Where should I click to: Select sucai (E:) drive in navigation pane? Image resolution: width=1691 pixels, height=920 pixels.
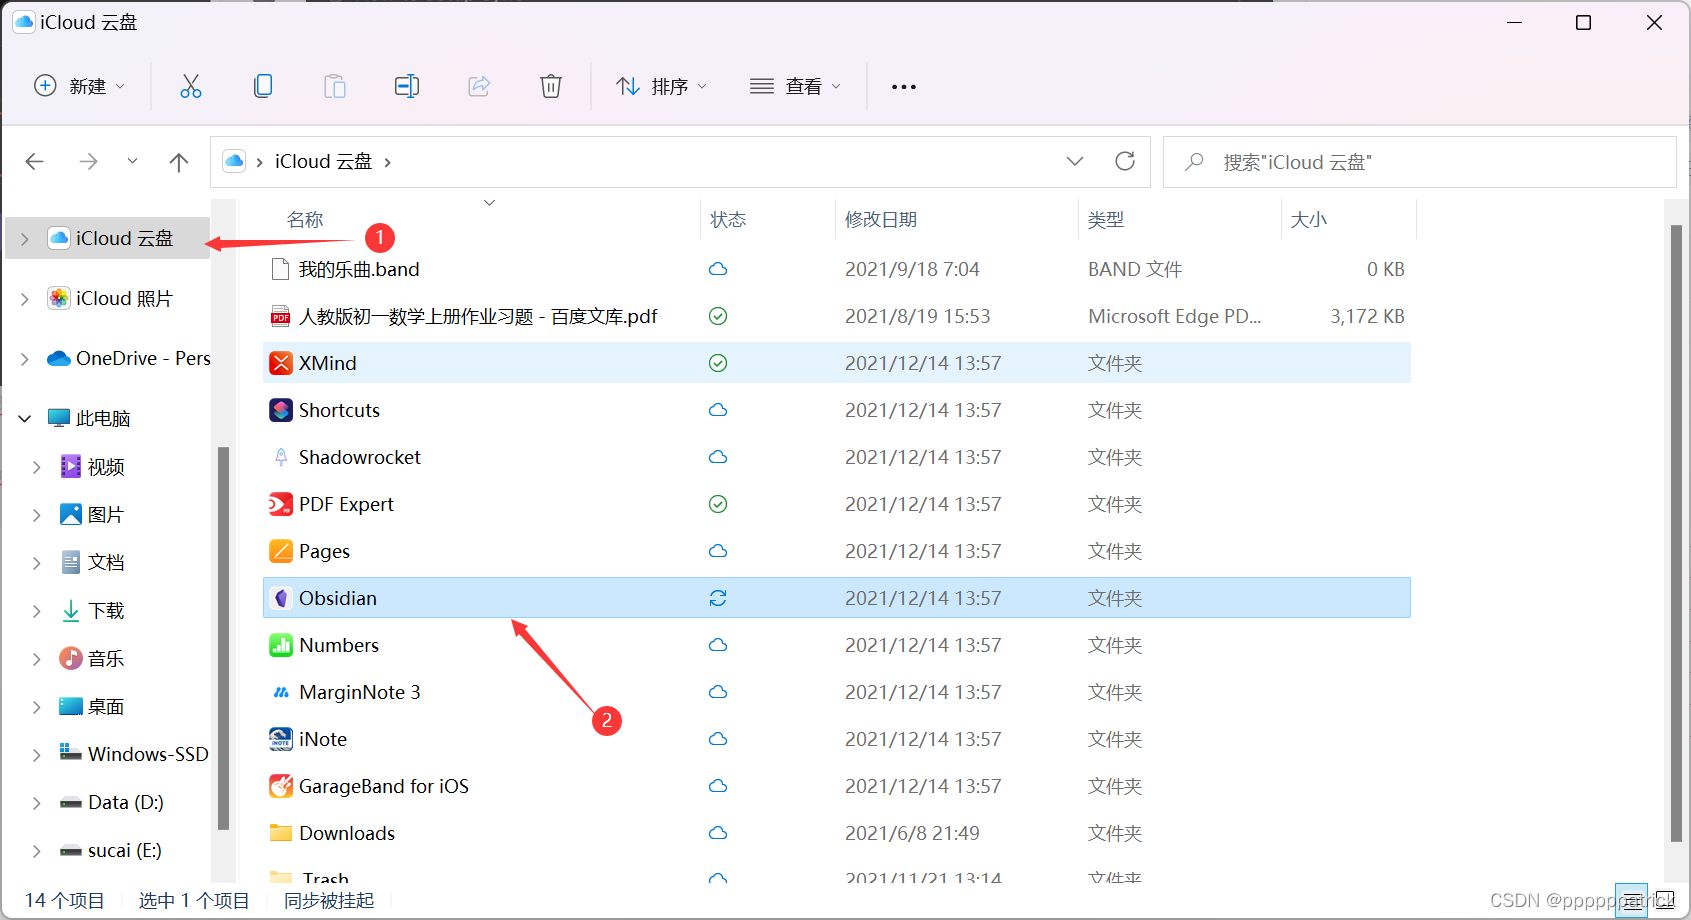(124, 850)
